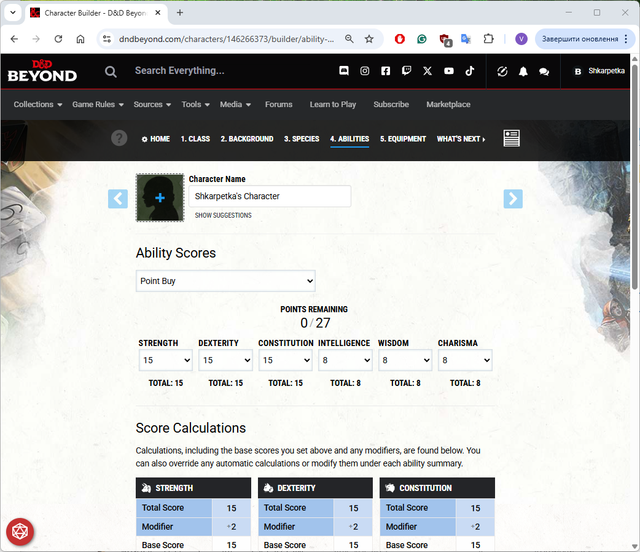Open the Game Rules menu
Screen dimensions: 640x552
click(x=97, y=104)
